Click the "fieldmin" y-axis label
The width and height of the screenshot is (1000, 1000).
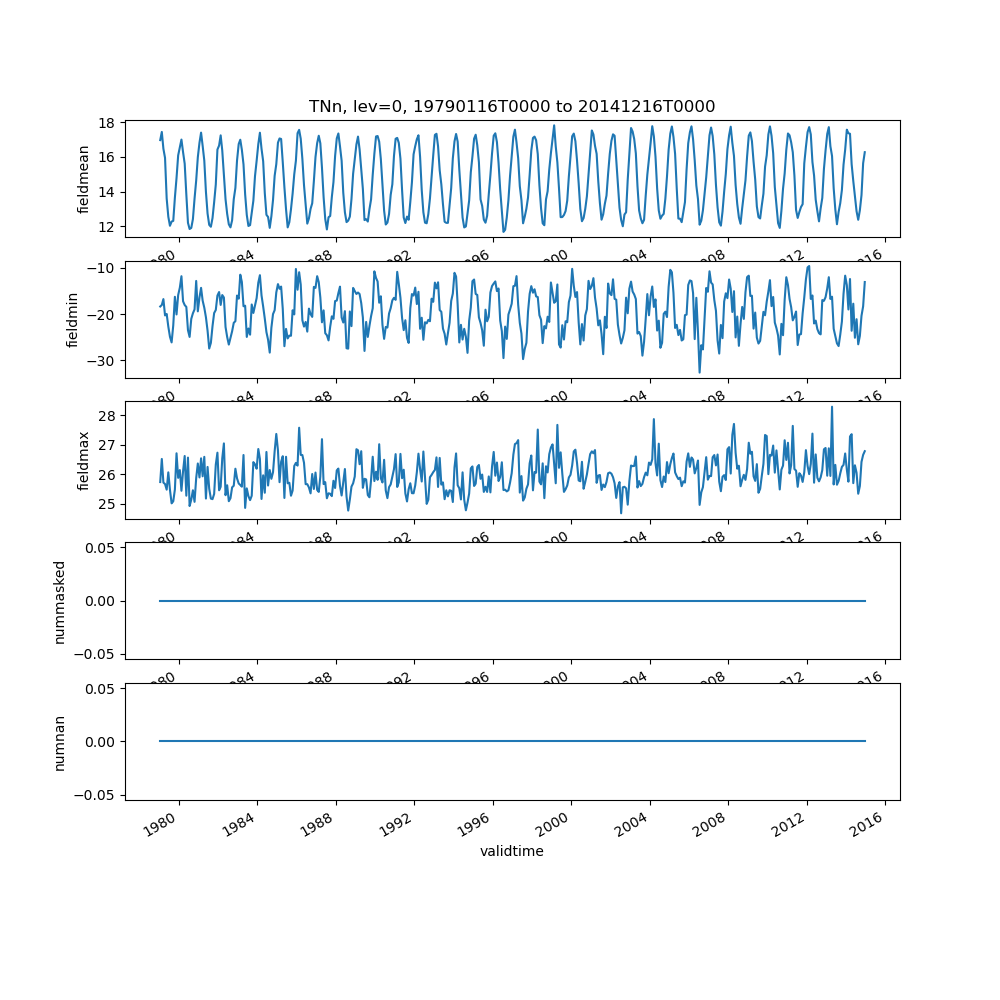tap(72, 320)
